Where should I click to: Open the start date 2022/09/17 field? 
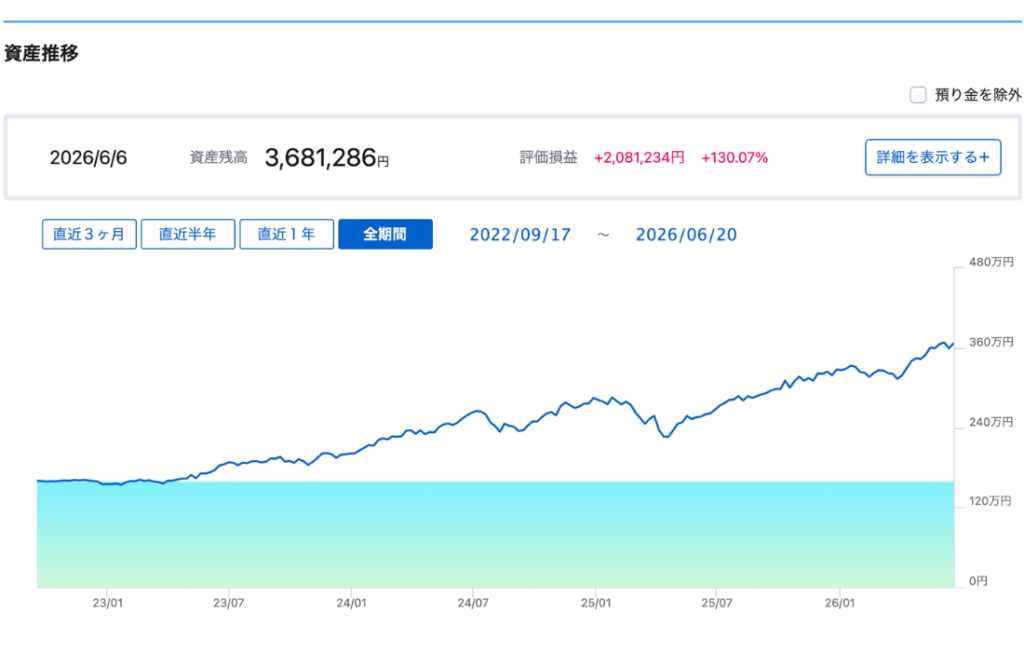pos(520,235)
